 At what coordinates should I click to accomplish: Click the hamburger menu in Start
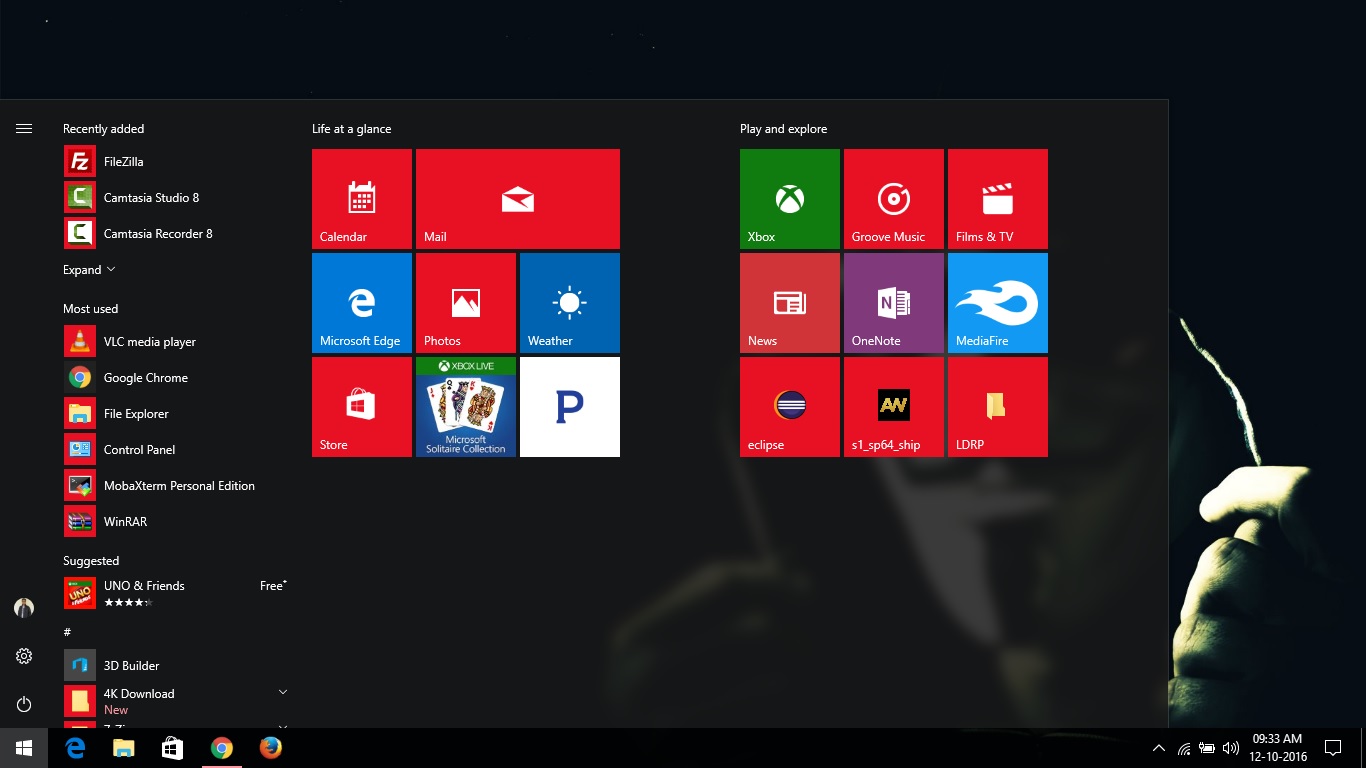coord(24,129)
